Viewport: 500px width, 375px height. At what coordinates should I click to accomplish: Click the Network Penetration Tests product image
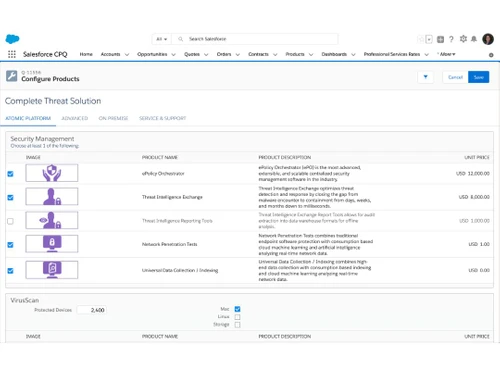52,244
